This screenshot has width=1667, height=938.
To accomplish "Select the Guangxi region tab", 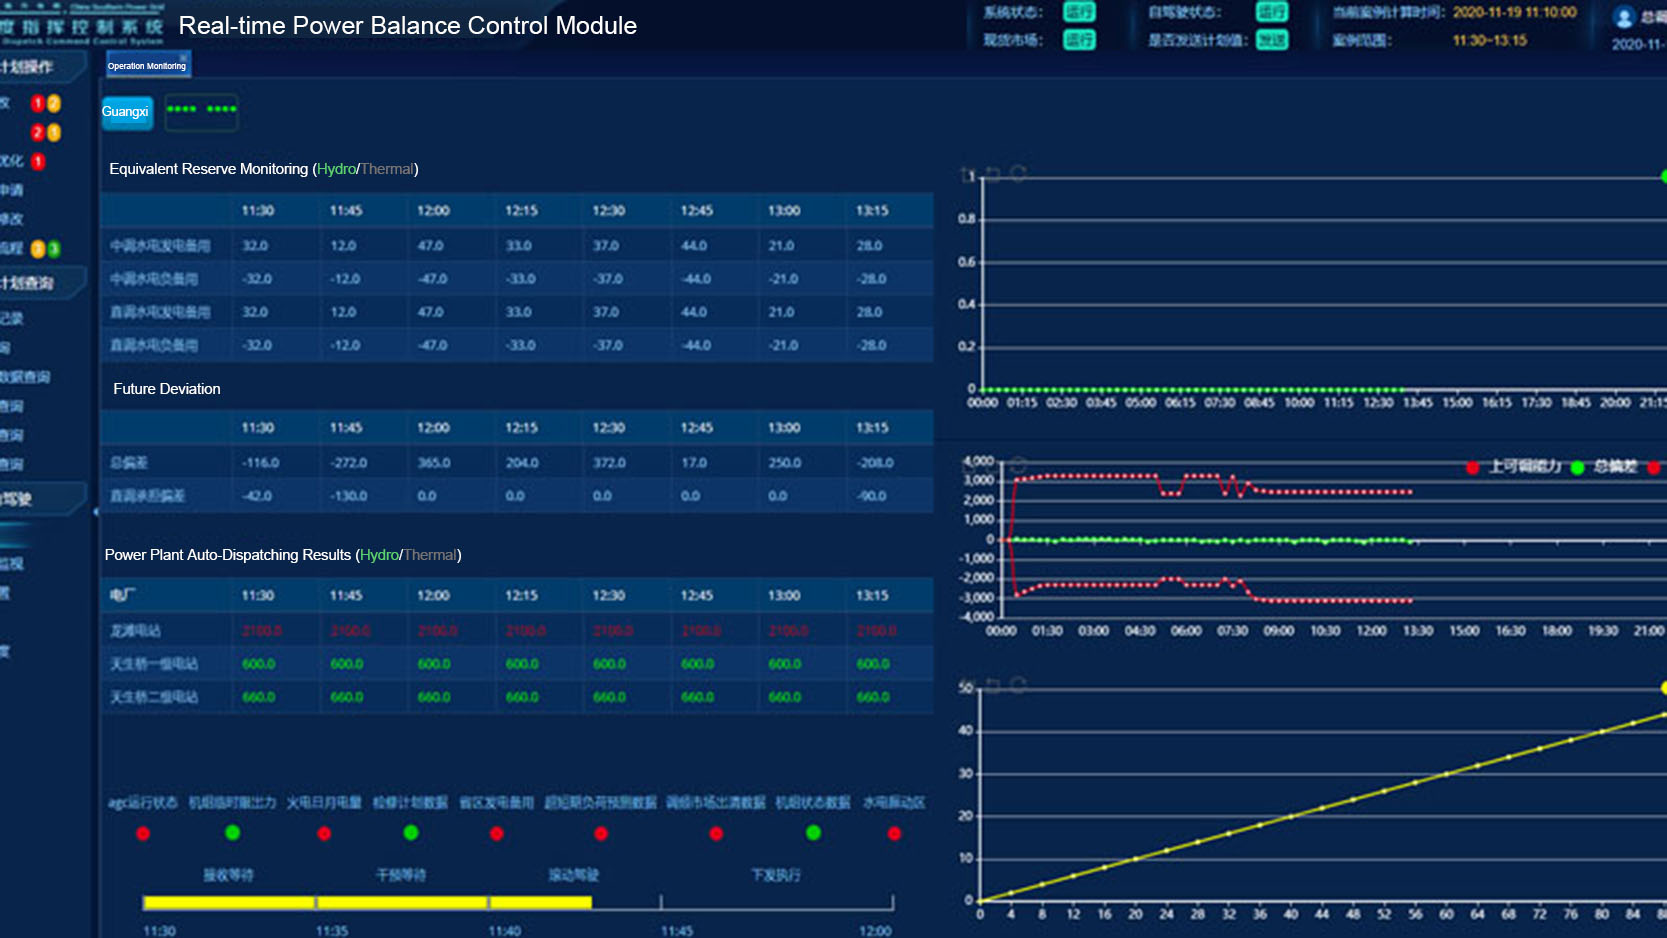I will click(126, 112).
